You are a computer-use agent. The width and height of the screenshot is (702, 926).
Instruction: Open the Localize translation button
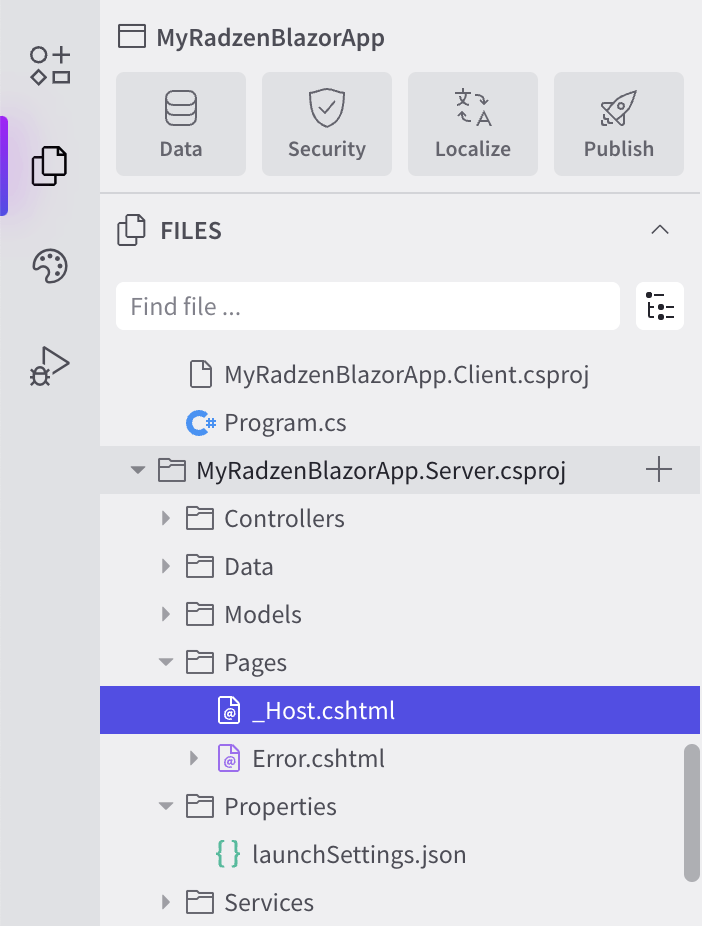click(x=472, y=124)
